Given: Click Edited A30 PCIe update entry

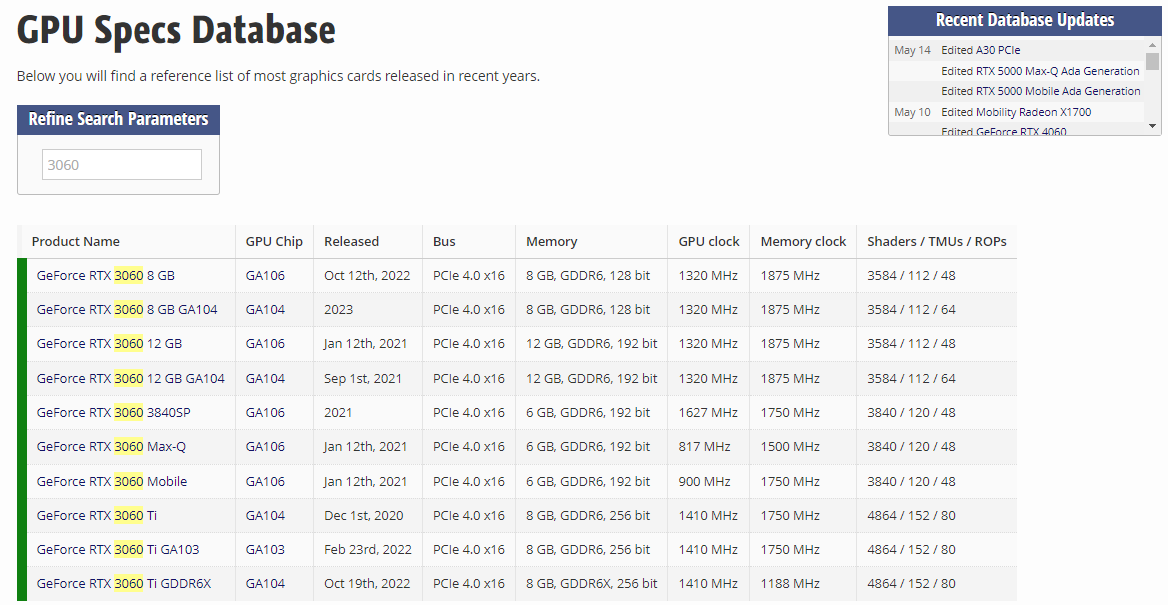Looking at the screenshot, I should [x=980, y=50].
